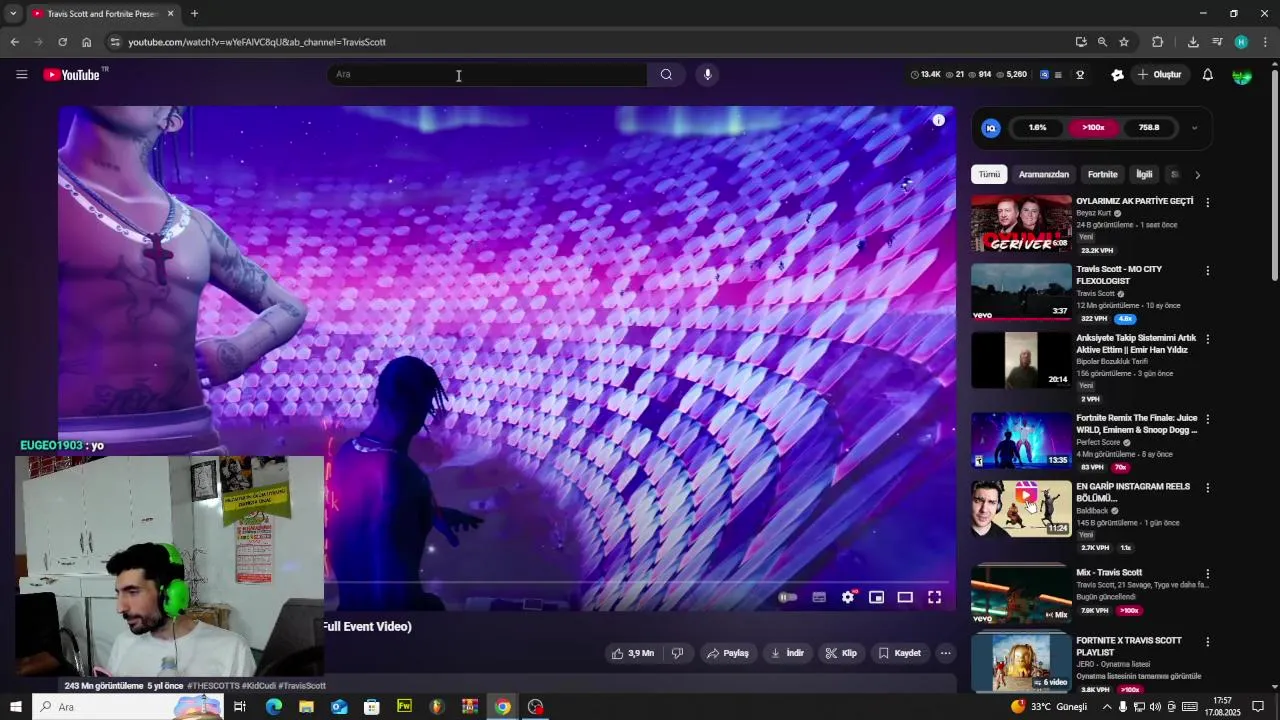
Task: Click the Paylaş share button
Action: click(x=728, y=653)
